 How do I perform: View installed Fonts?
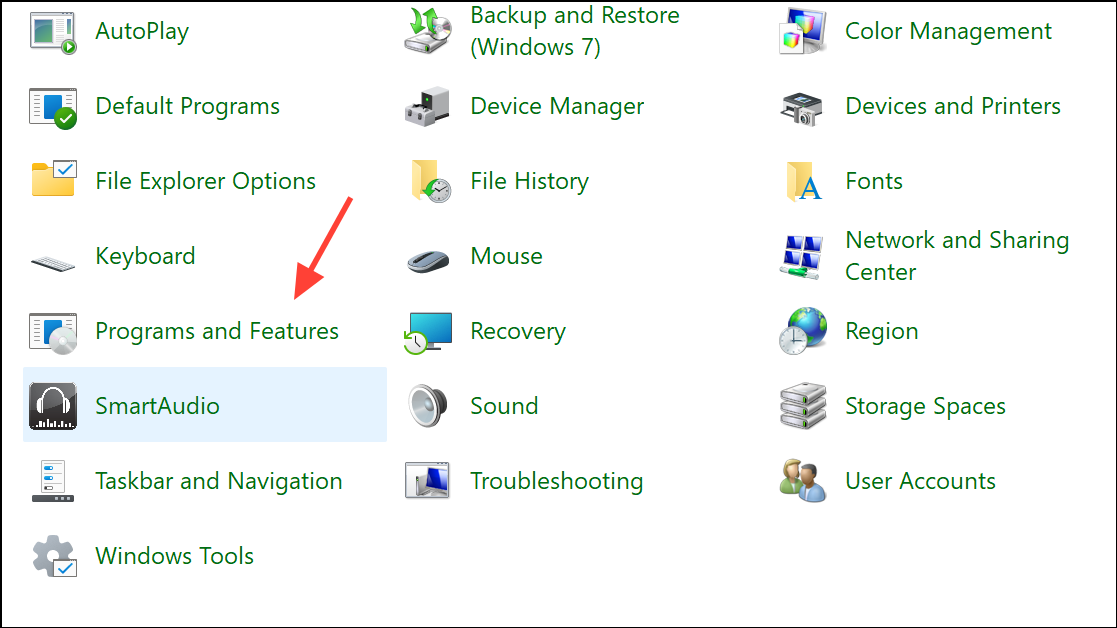click(873, 181)
